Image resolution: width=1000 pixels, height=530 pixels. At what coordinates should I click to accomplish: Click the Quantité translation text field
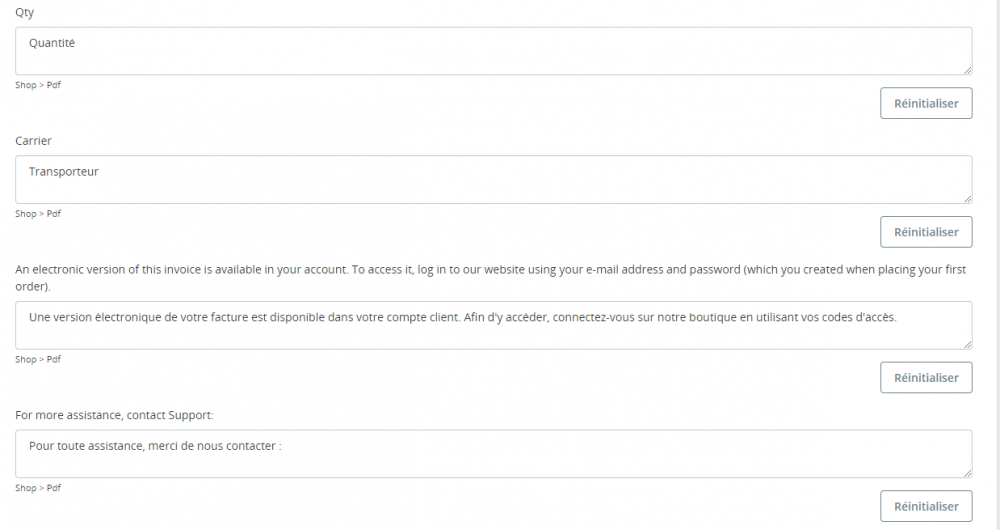pyautogui.click(x=493, y=51)
